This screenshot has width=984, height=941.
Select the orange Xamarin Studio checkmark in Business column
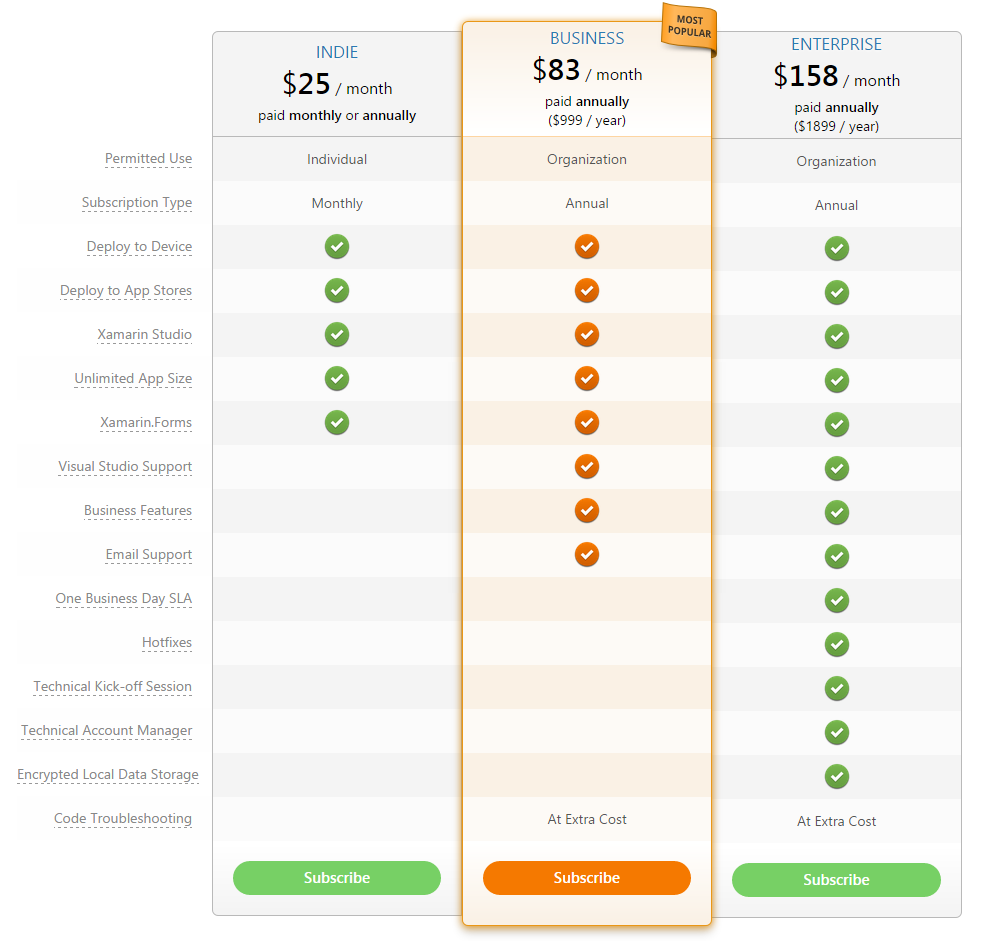587,335
